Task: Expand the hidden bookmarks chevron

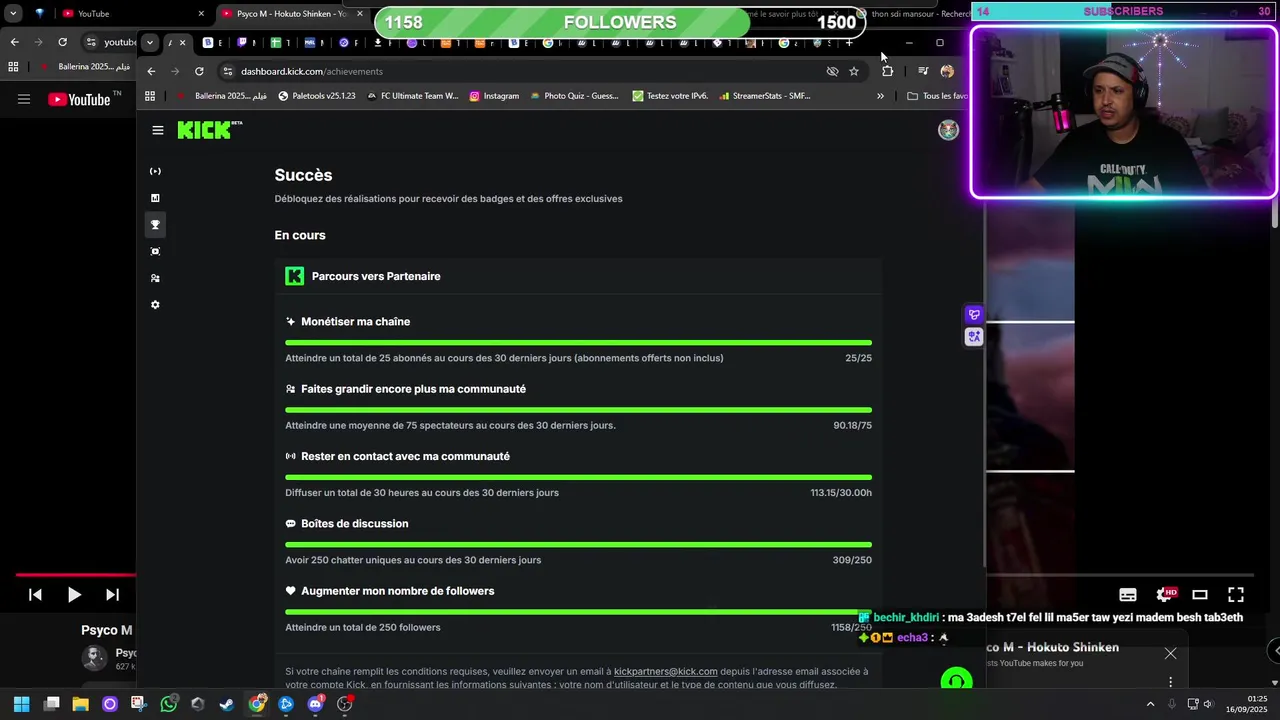Action: (x=880, y=96)
